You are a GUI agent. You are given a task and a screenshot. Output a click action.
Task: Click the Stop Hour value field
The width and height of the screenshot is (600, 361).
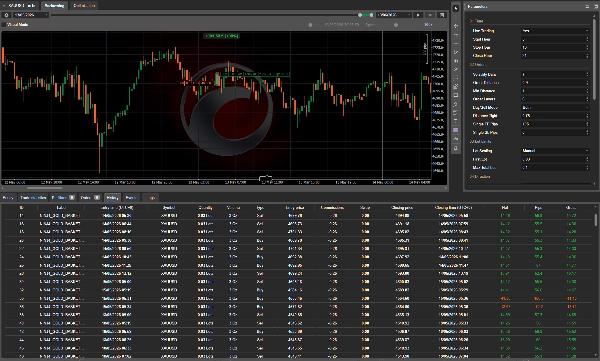555,47
